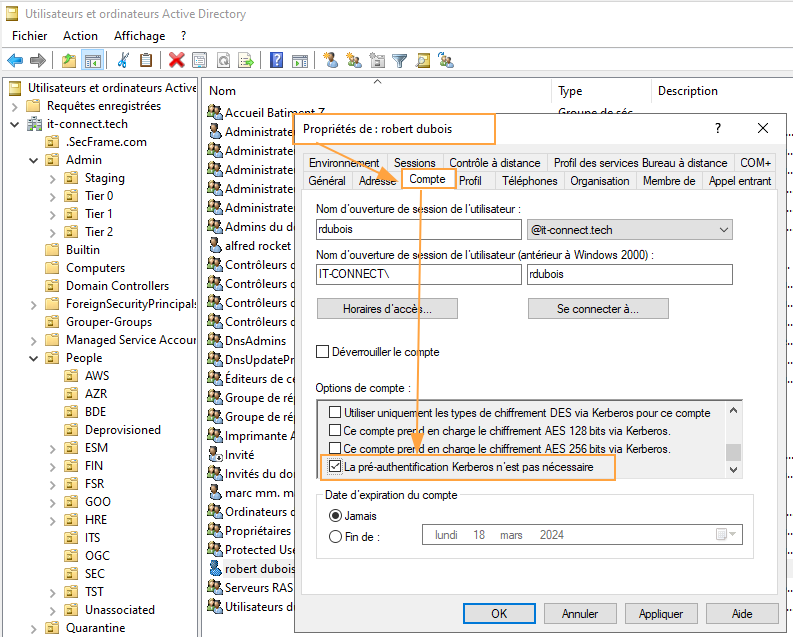Open the Organisation tab
This screenshot has width=793, height=637.
[x=600, y=180]
